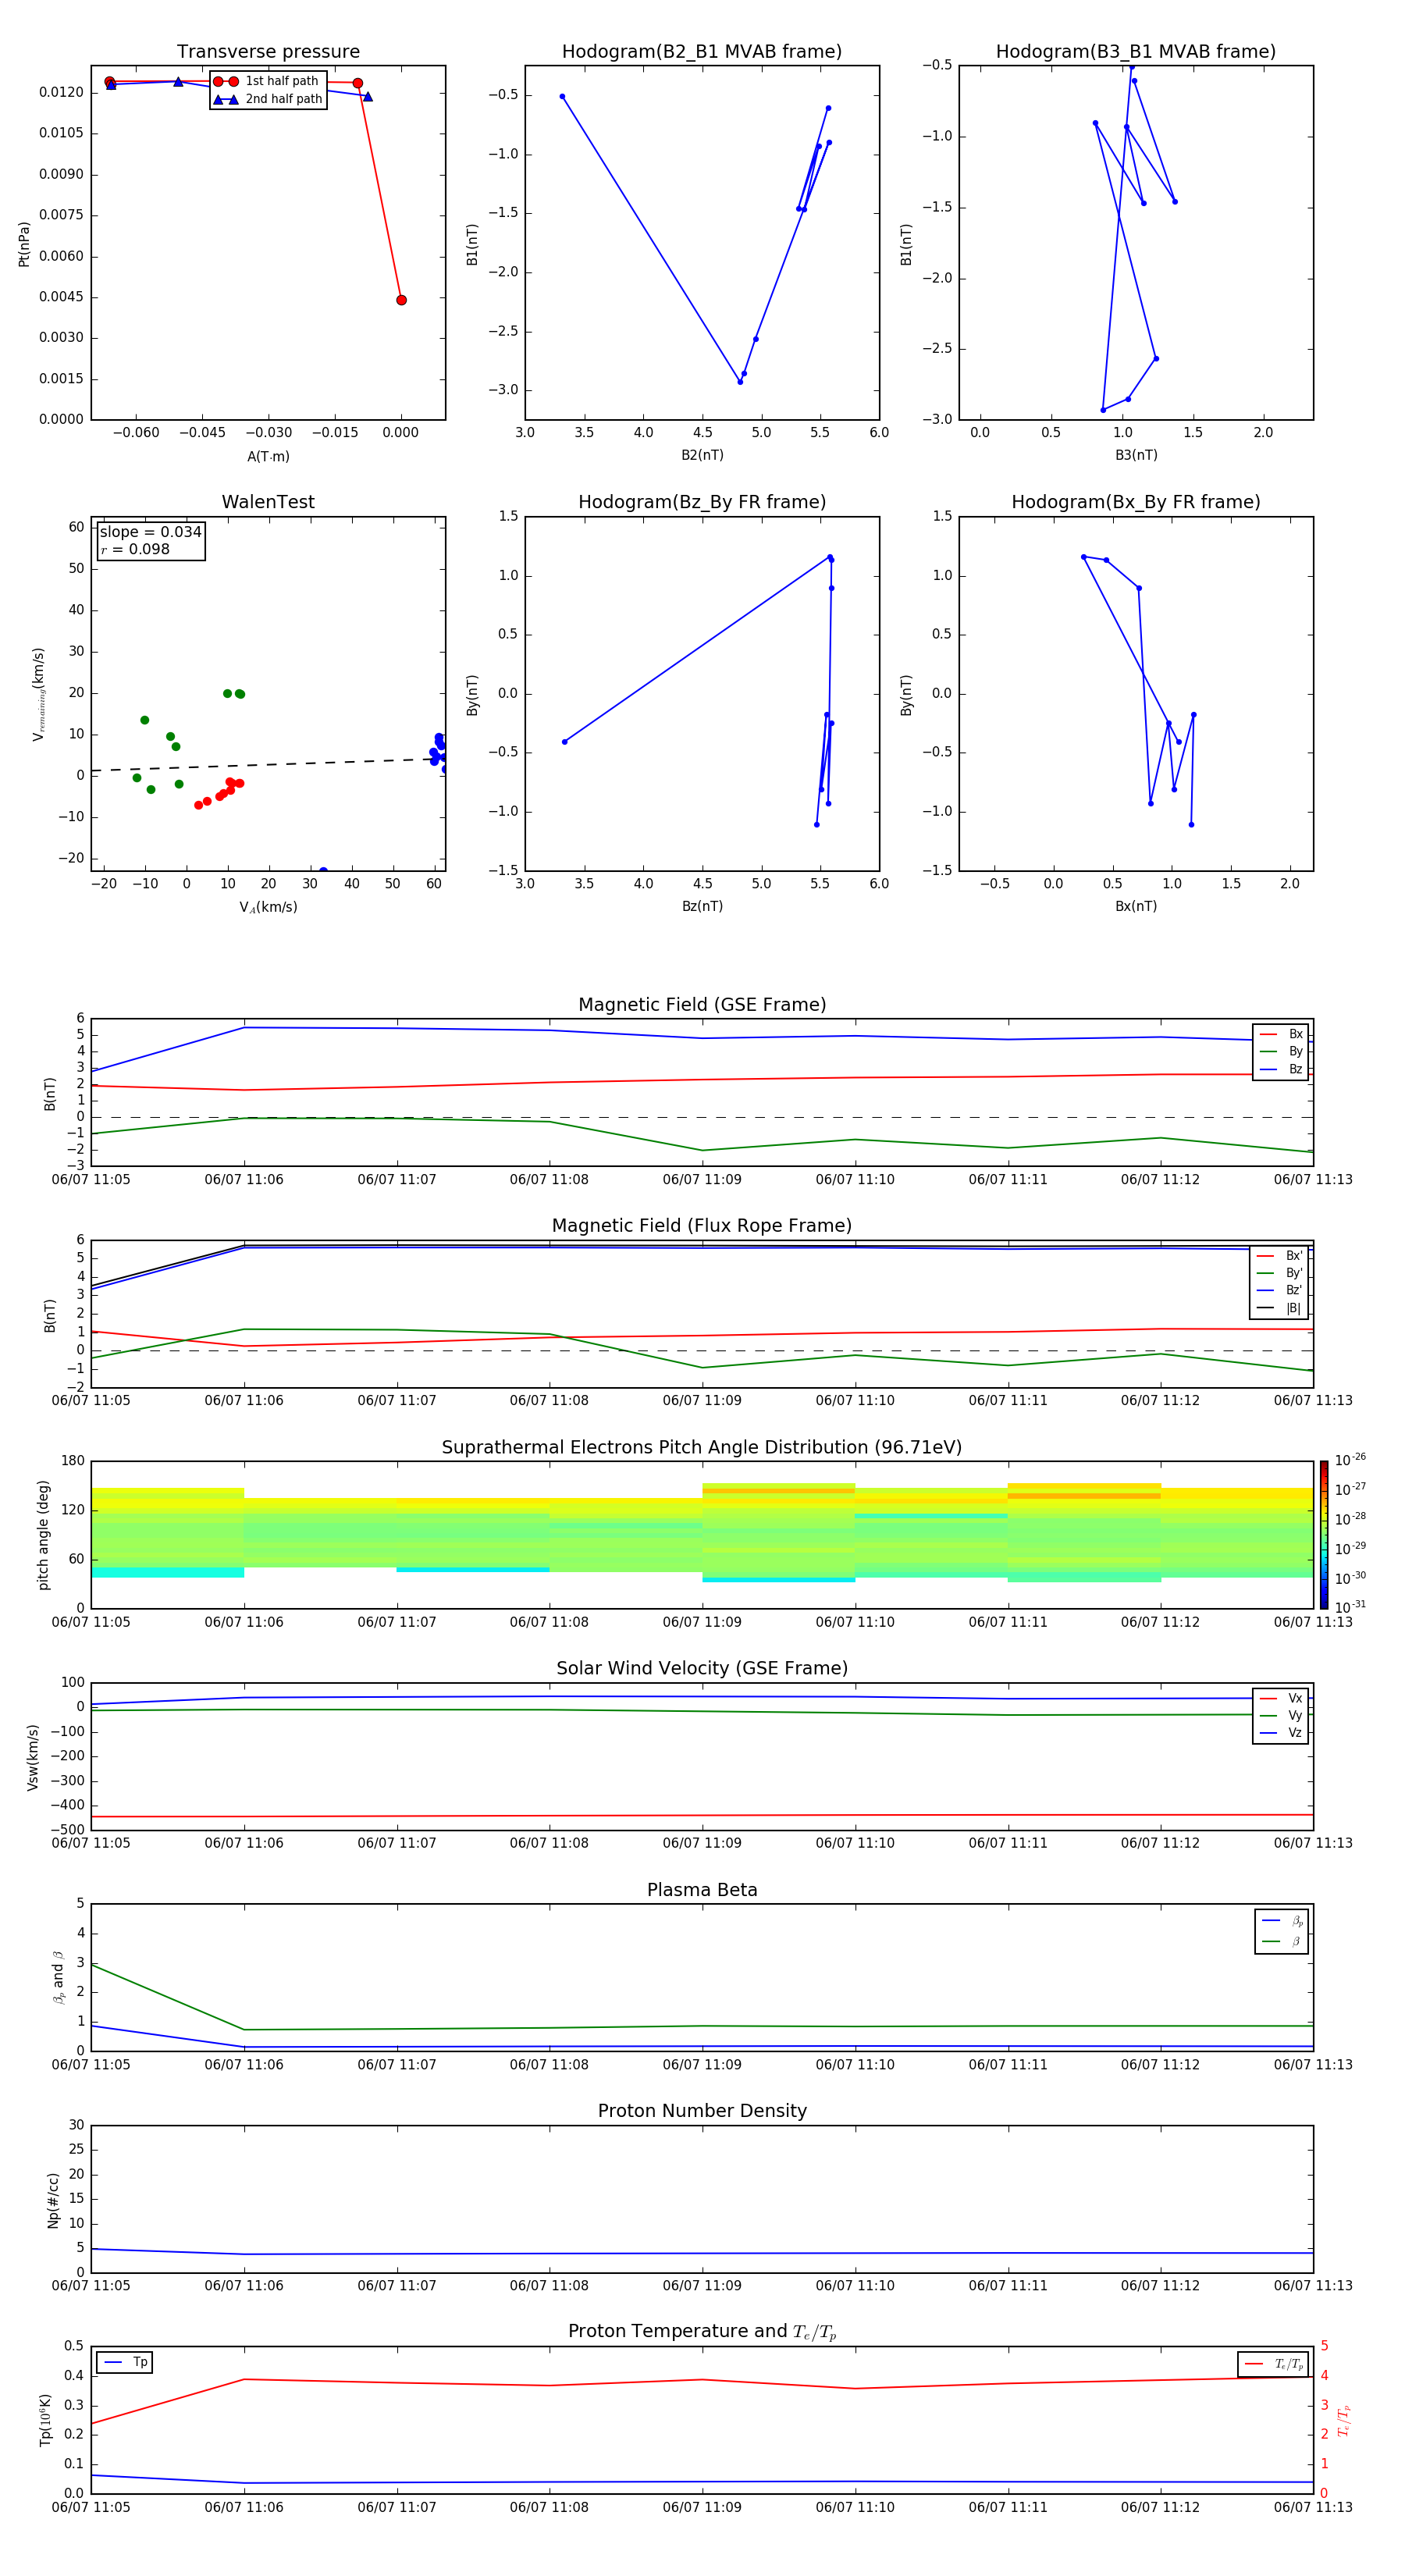Click the 'Bz(nT)' x-axis label

(x=702, y=906)
